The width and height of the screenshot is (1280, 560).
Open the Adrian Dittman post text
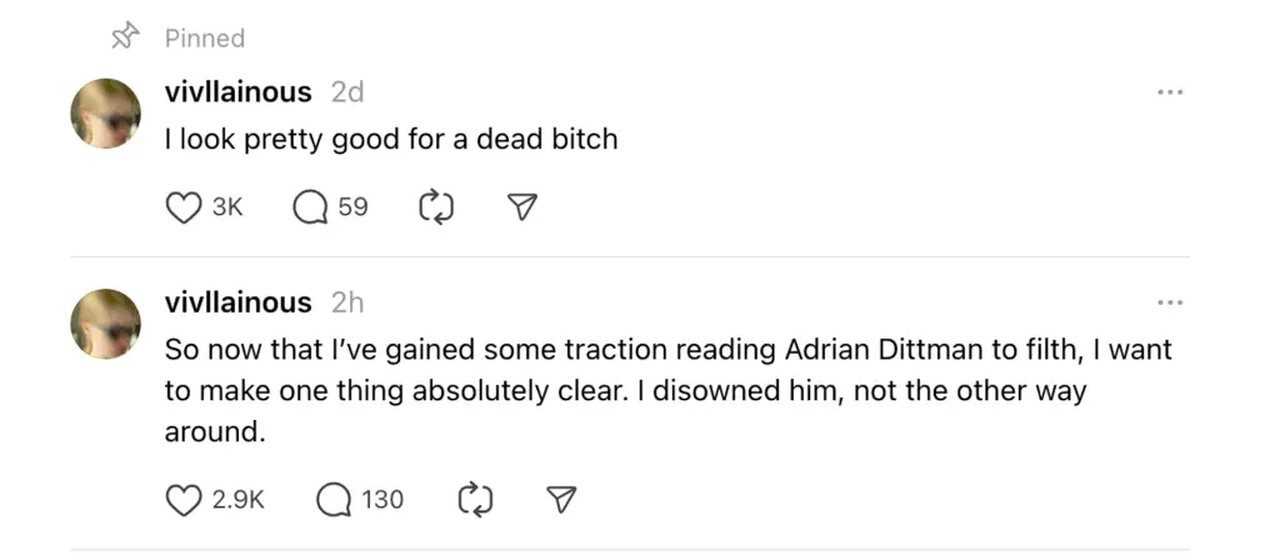click(x=660, y=390)
